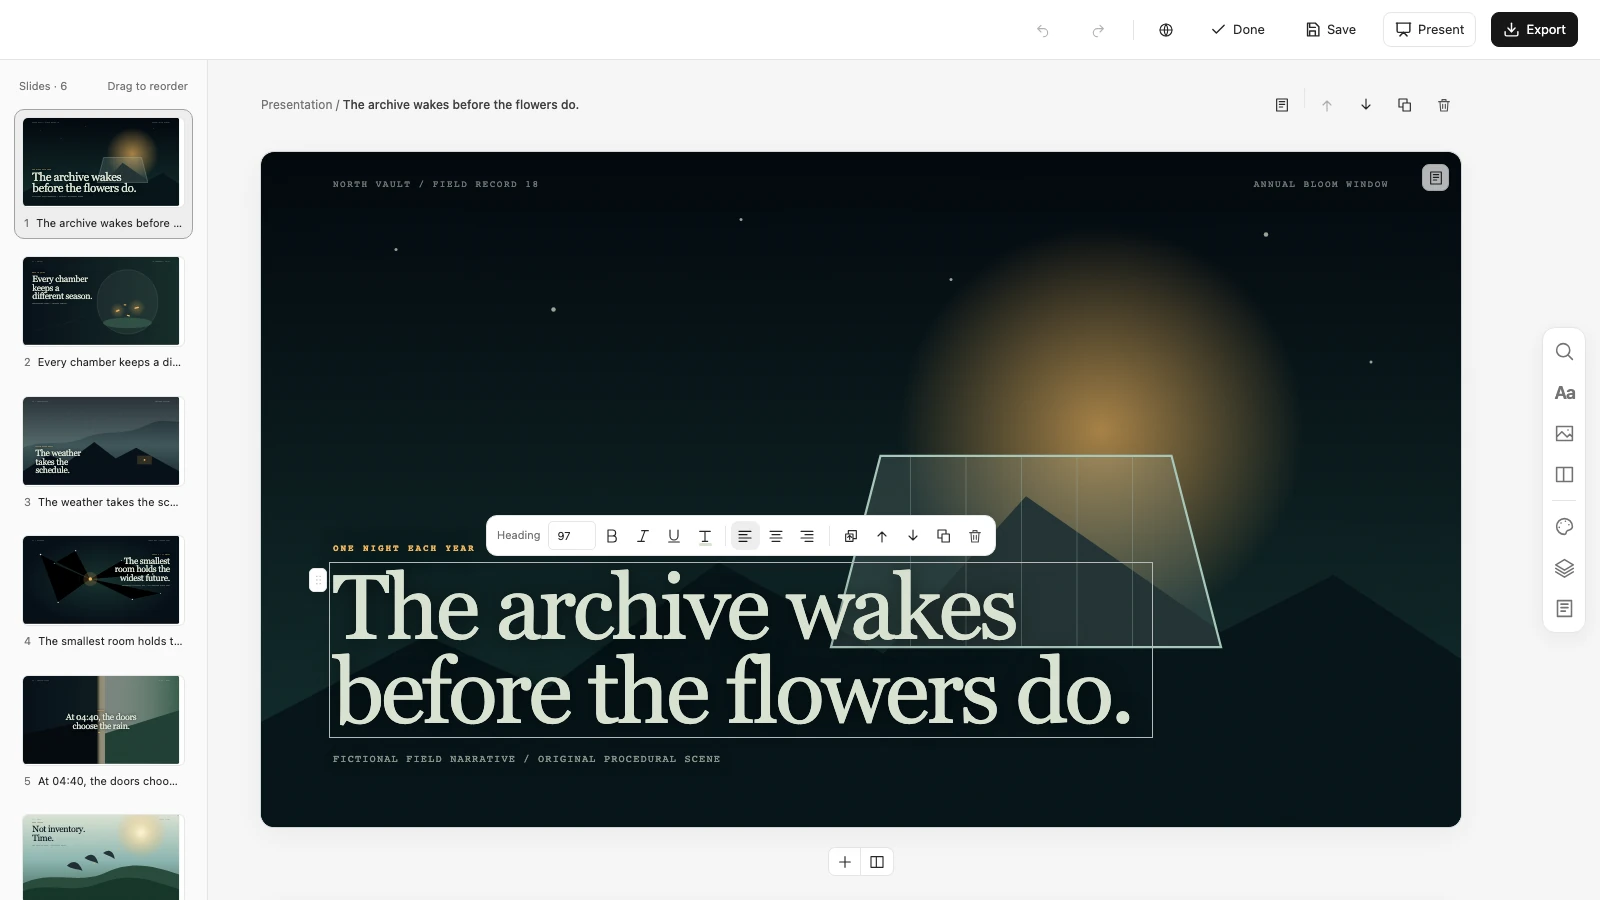Click the arrange layers icon in toolbar
This screenshot has width=1600, height=900.
click(x=851, y=536)
